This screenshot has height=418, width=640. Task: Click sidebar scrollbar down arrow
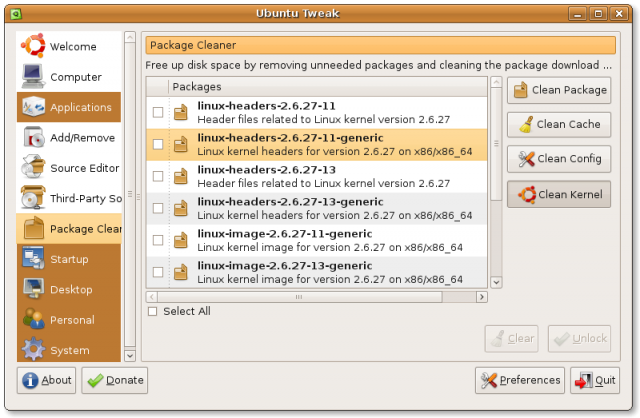(130, 356)
